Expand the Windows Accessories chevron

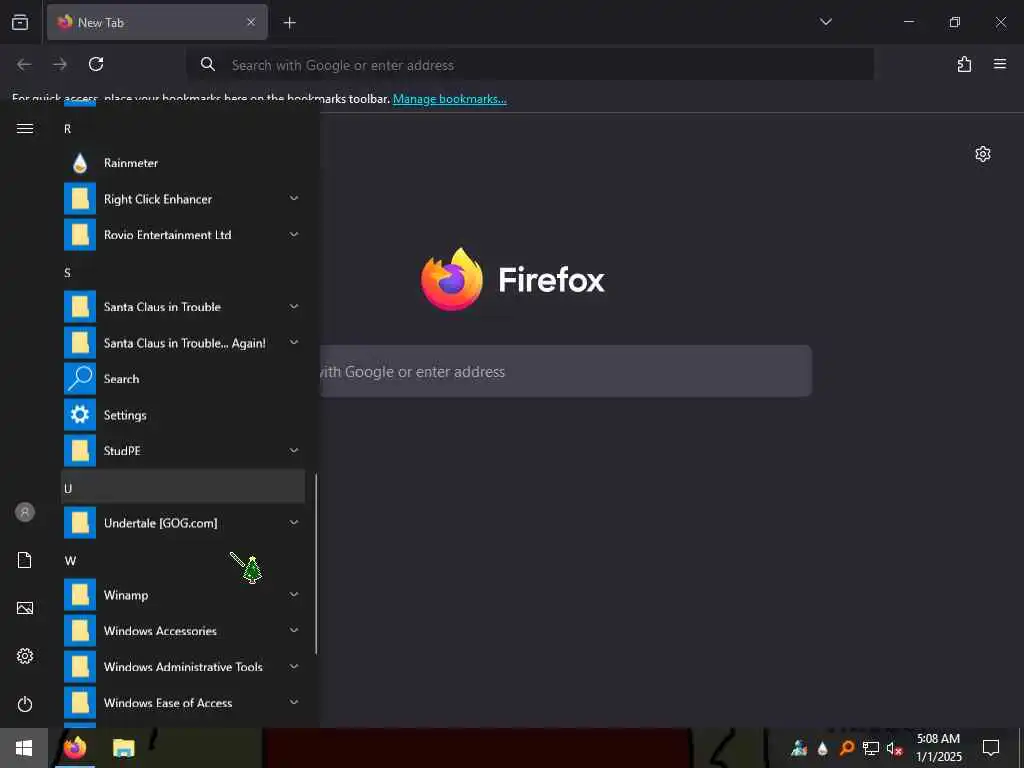point(294,631)
